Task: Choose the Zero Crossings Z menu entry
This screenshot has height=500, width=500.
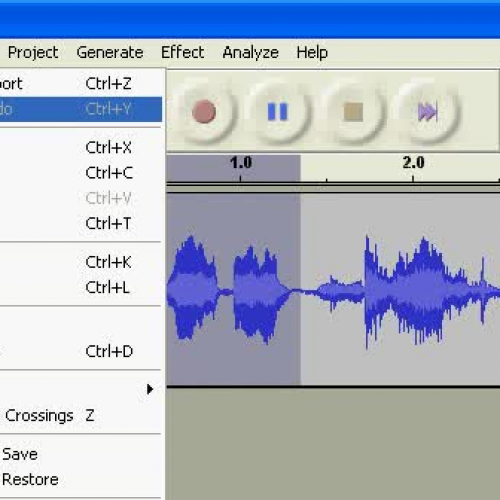Action: [81, 415]
